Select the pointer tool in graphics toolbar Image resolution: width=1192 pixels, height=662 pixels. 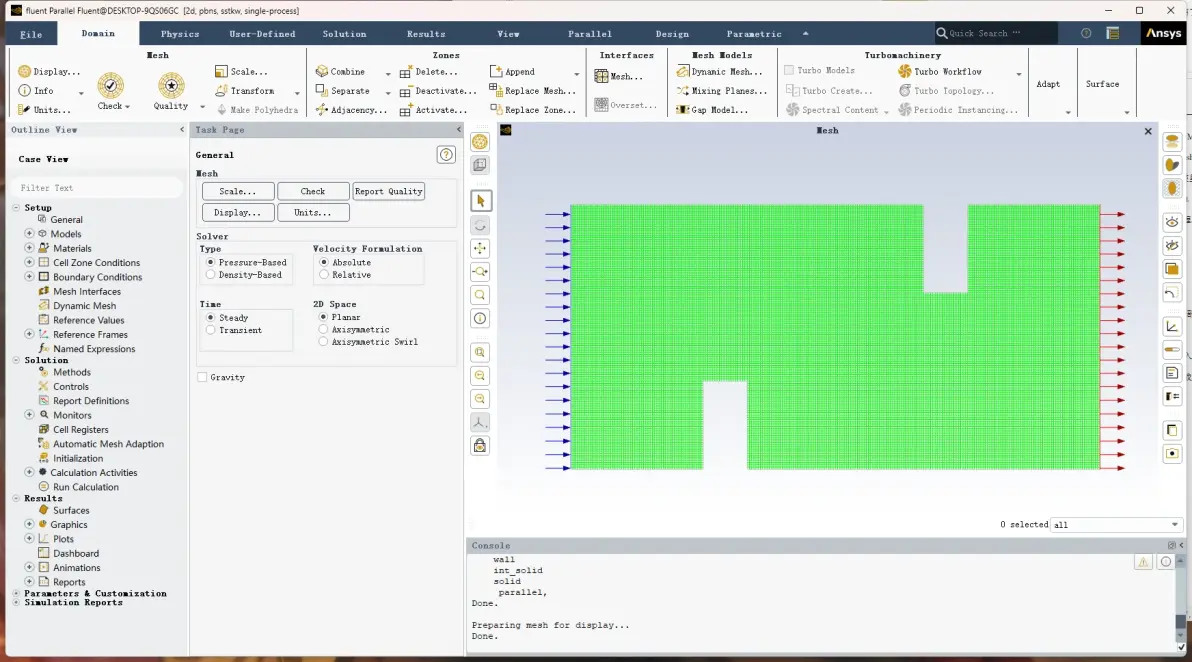tap(480, 201)
